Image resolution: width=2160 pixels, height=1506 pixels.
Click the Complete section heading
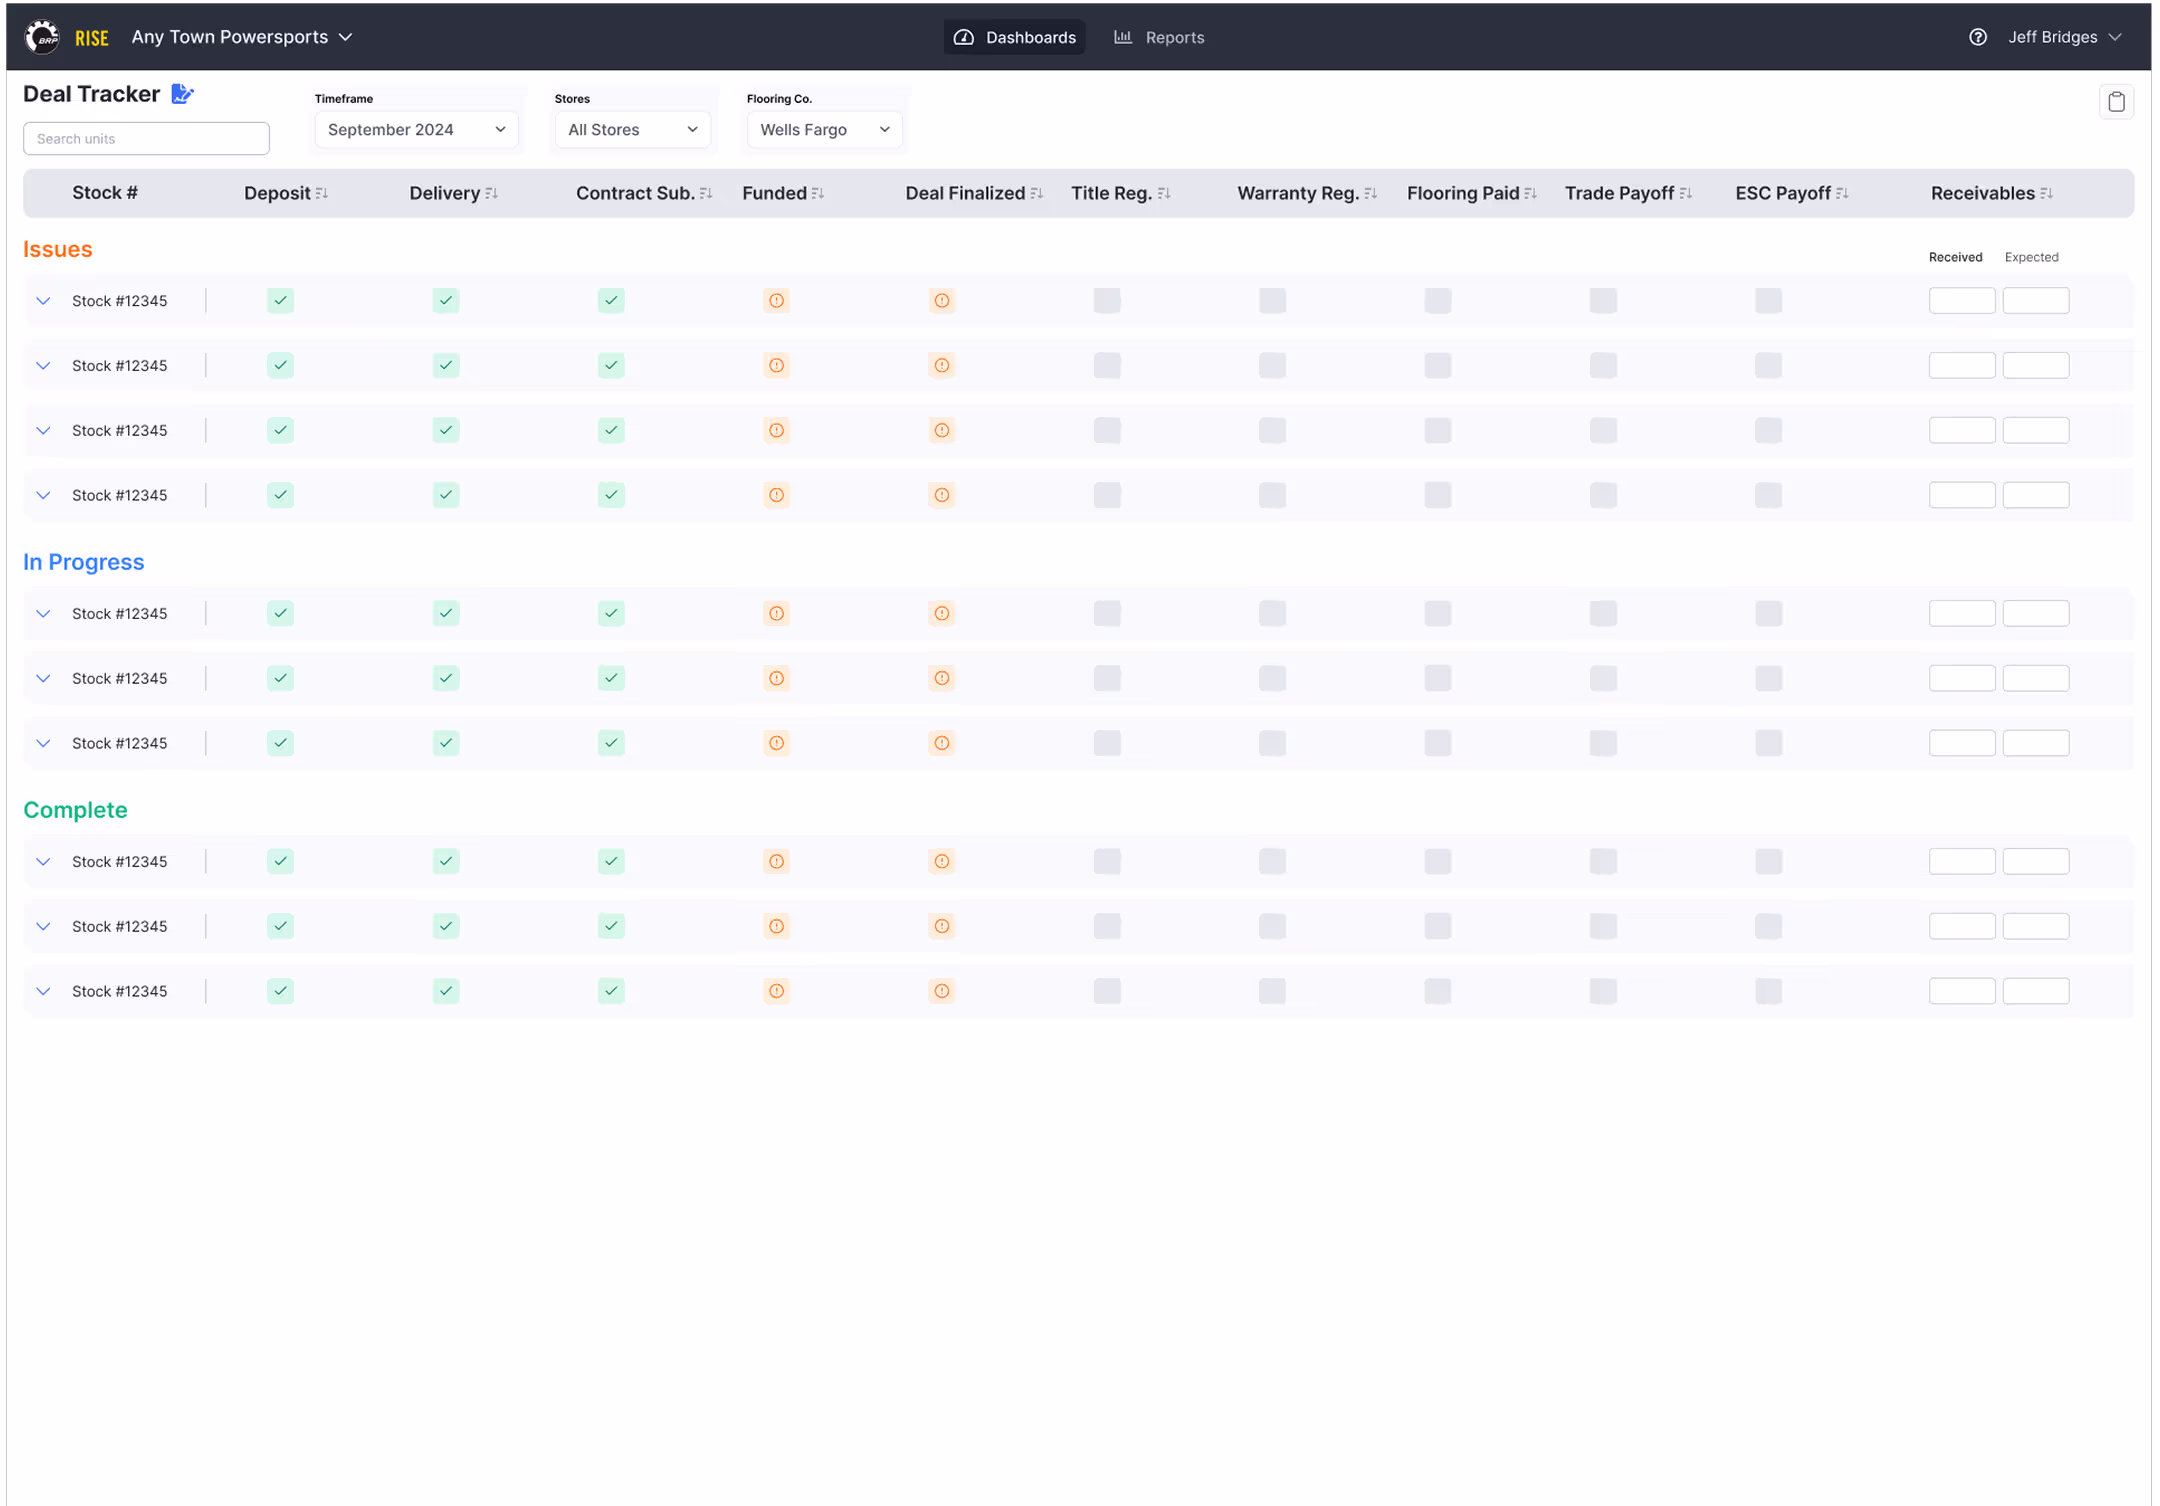coord(76,810)
